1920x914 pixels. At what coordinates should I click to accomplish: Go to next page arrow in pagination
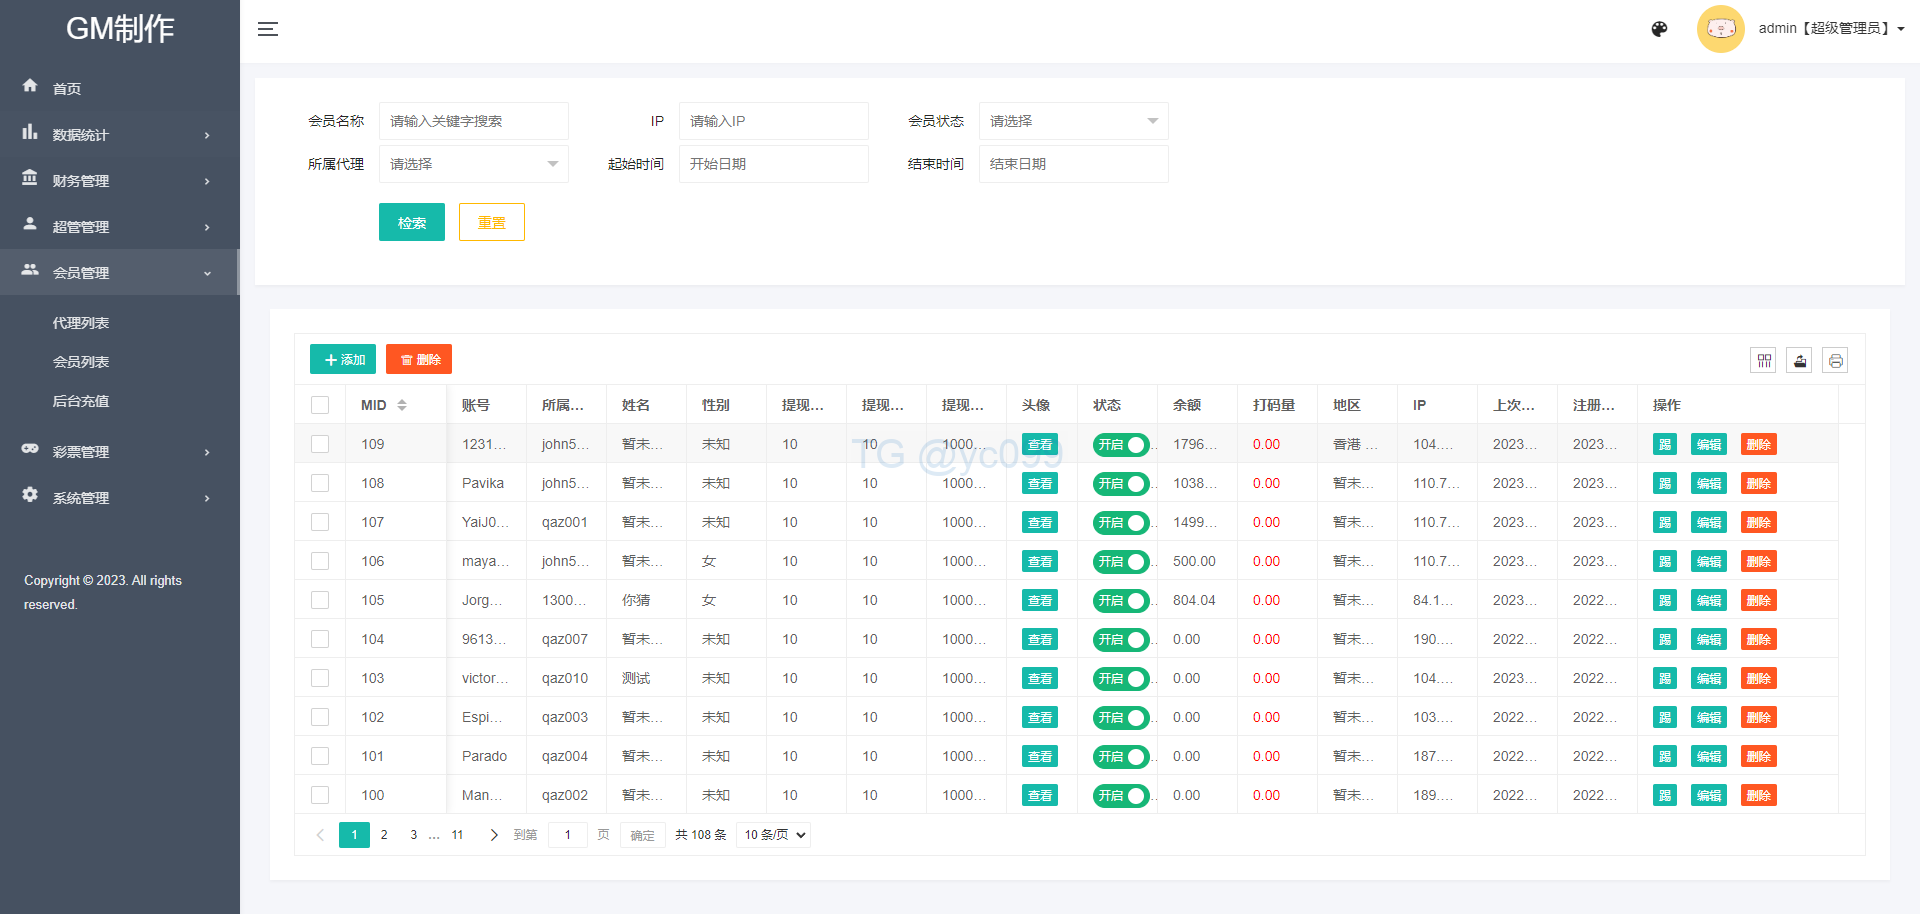tap(493, 835)
